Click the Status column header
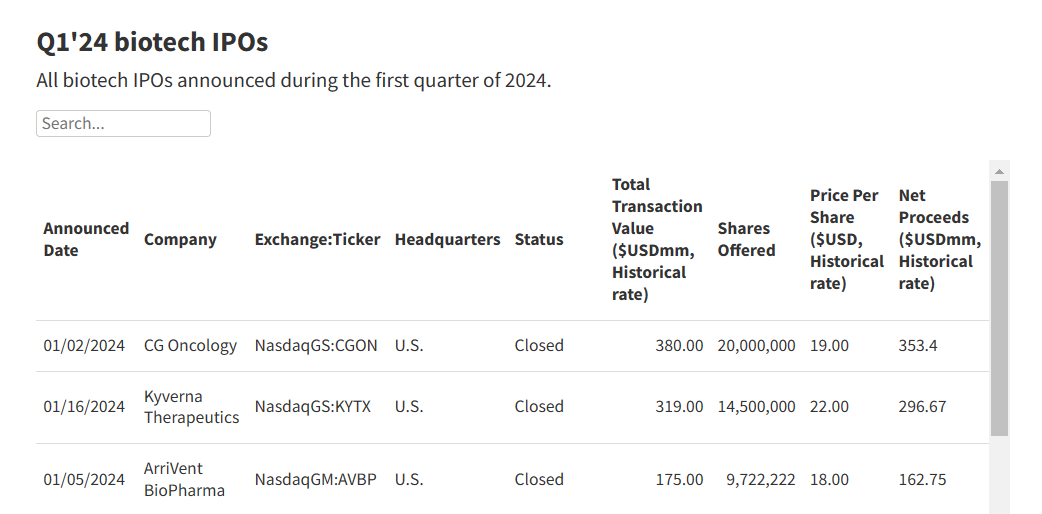 point(539,239)
